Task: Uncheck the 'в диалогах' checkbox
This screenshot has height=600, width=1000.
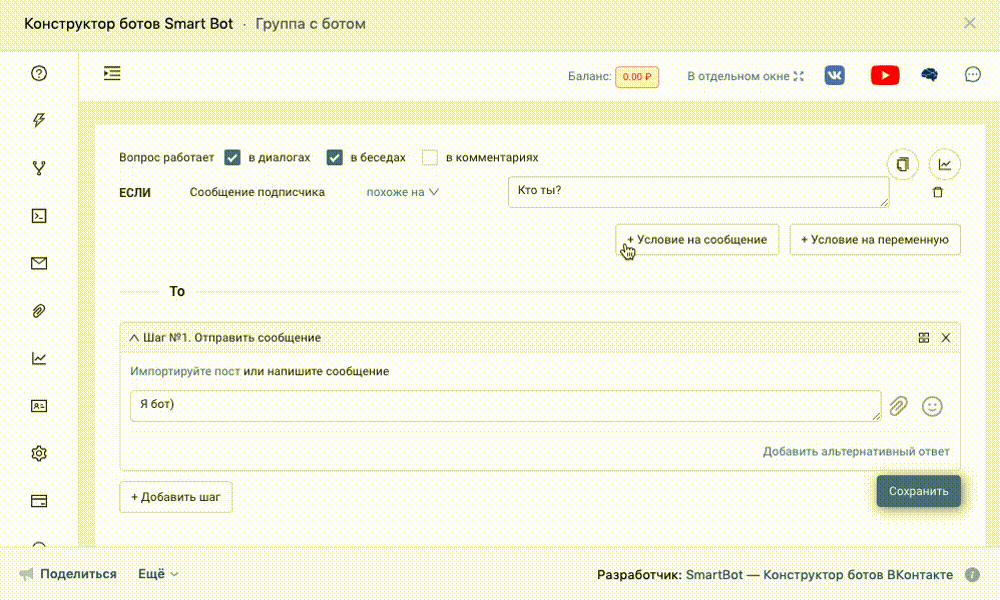Action: 232,157
